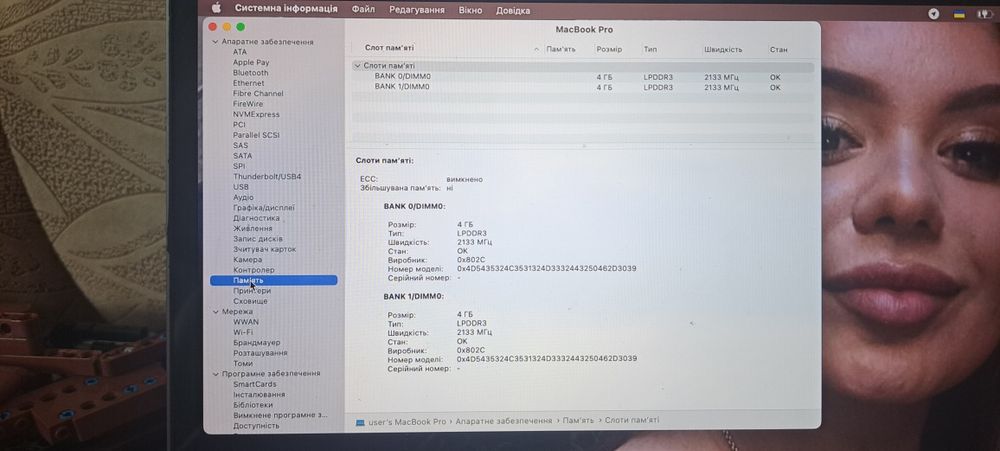Screen dimensions: 1000x451
Task: Collapse the Апаратне забезпечення section
Action: 215,42
